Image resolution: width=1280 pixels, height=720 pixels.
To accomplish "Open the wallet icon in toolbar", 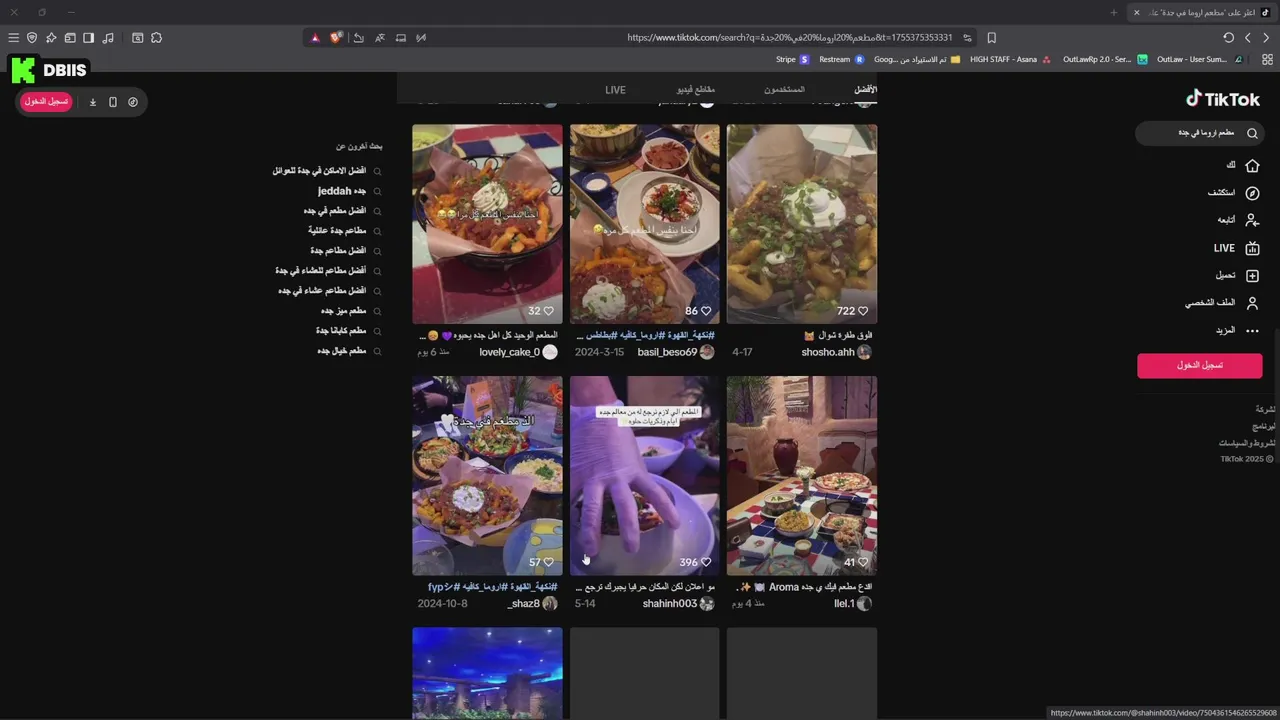I will [x=70, y=38].
